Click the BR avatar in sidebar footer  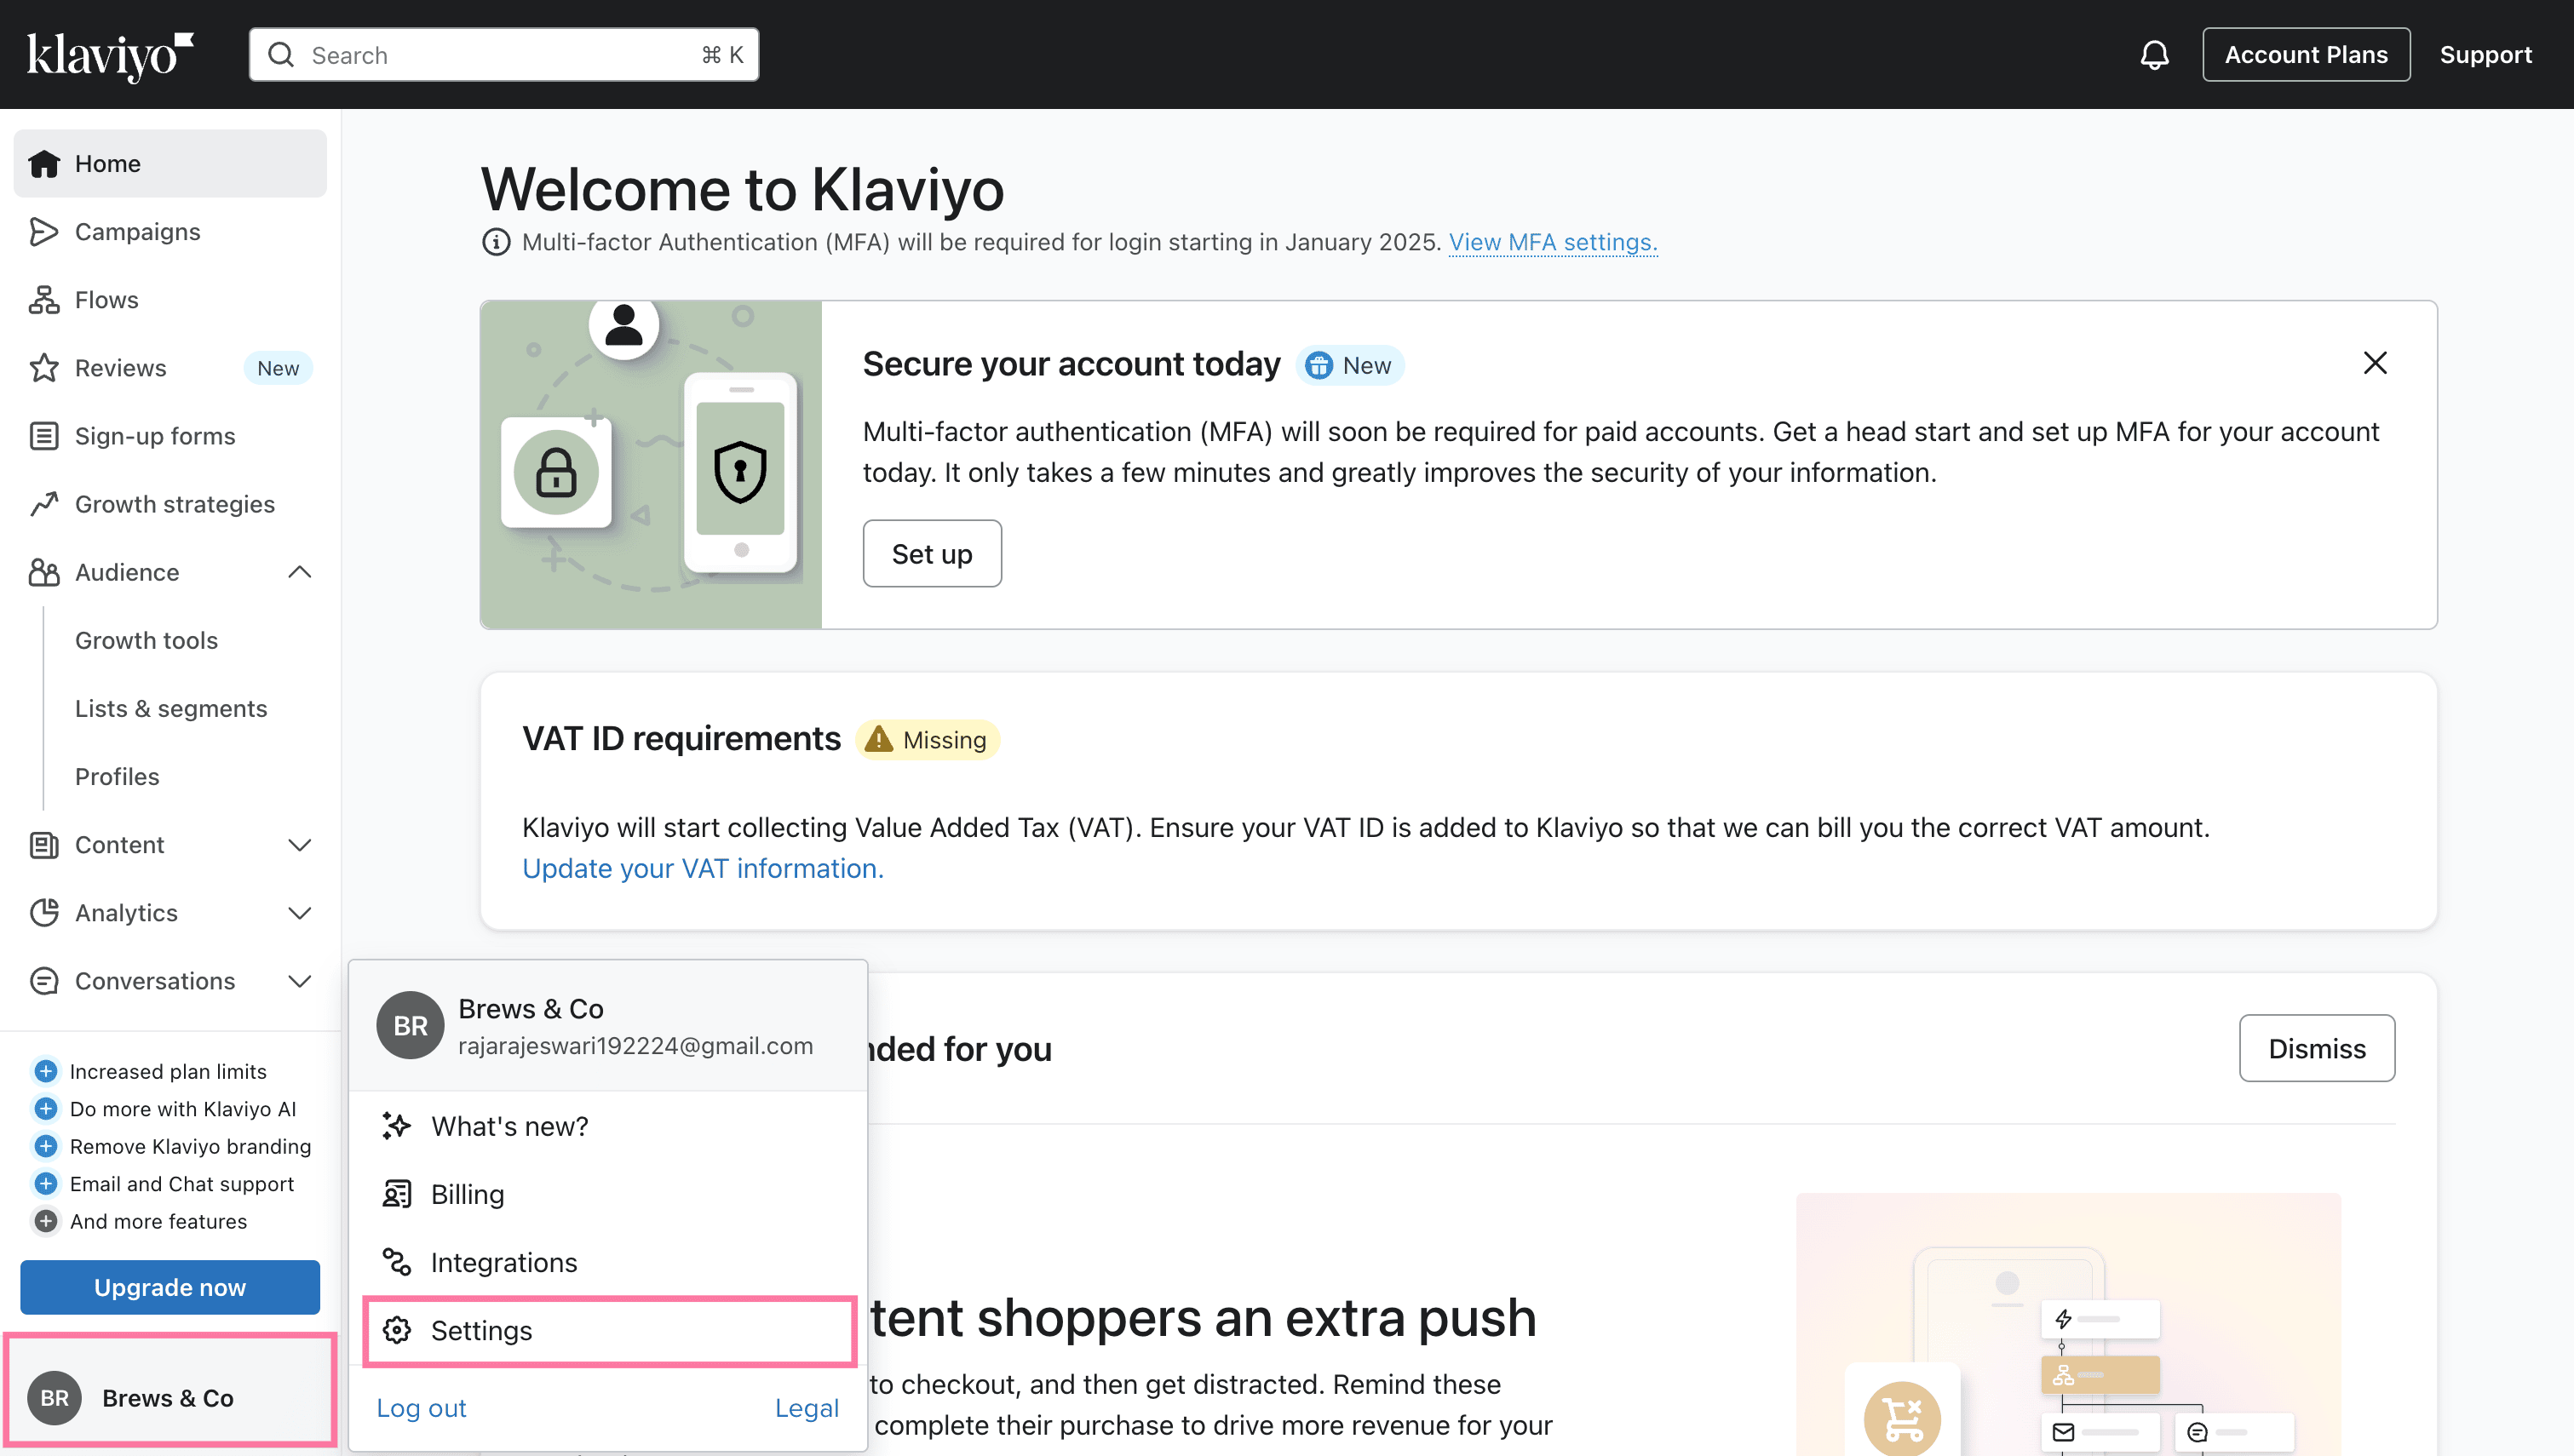tap(54, 1397)
